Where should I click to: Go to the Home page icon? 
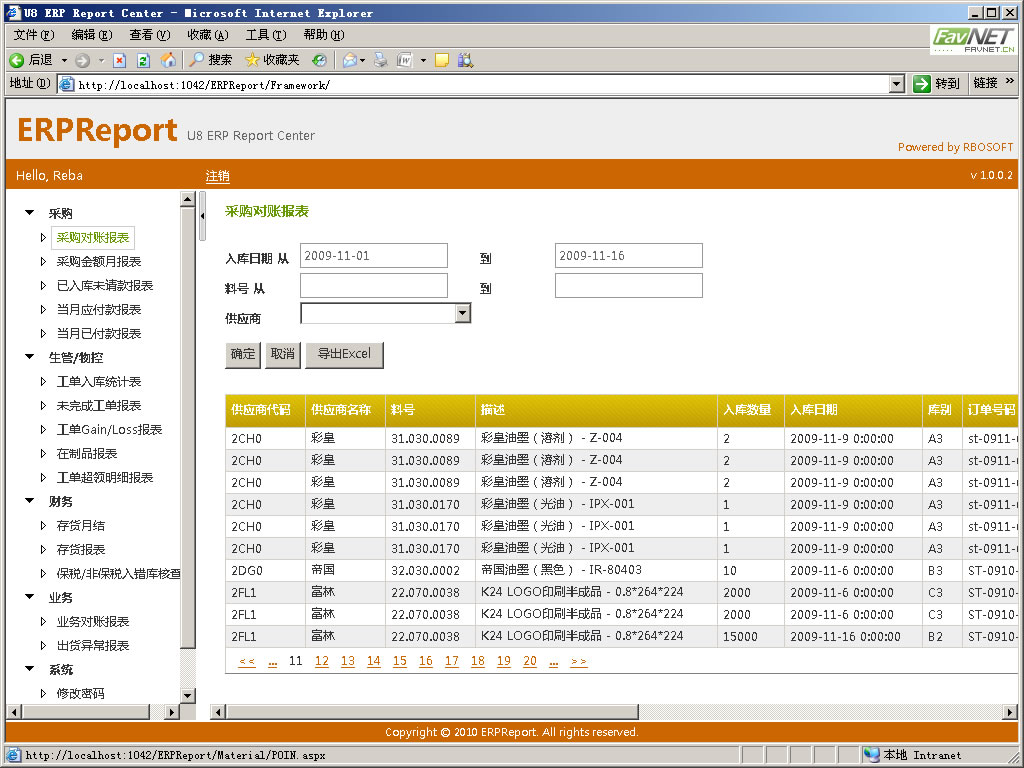pyautogui.click(x=168, y=61)
